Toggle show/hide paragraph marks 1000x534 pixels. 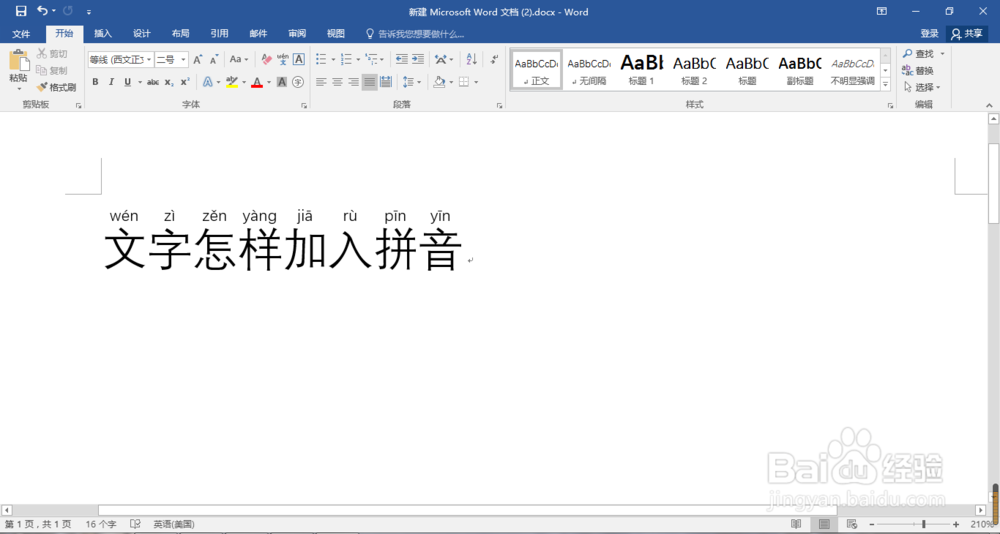494,59
